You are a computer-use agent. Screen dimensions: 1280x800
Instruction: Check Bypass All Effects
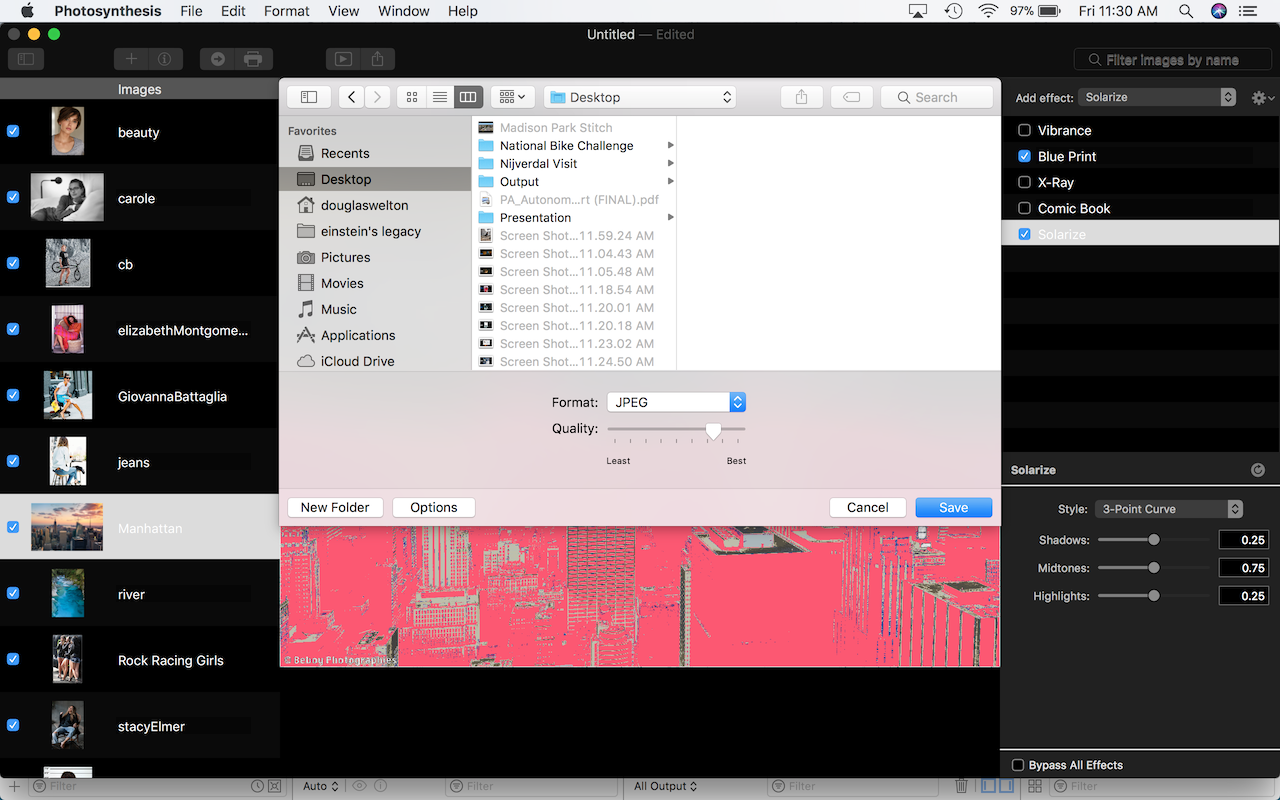pos(1018,765)
